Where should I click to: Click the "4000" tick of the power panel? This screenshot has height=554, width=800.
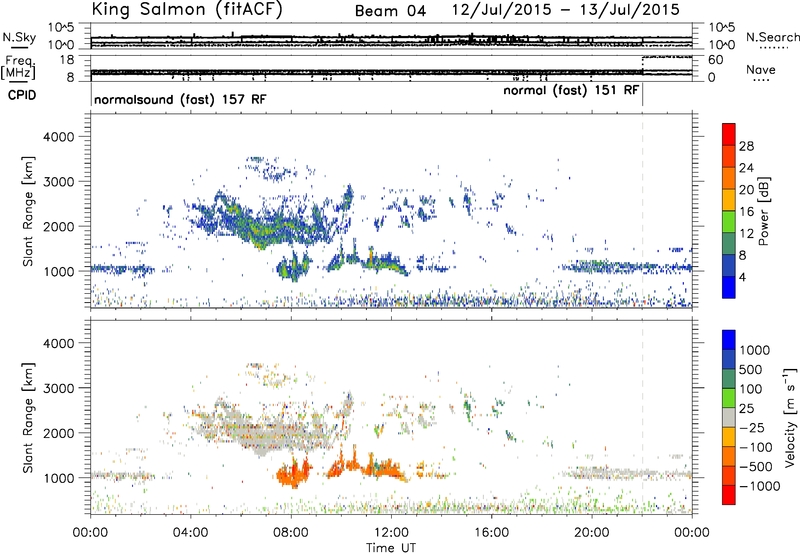click(58, 137)
